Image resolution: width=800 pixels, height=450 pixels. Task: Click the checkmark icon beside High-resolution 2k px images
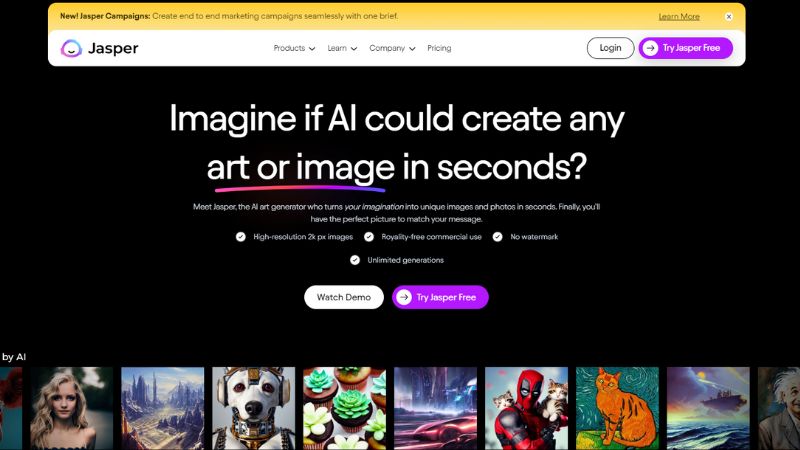coord(241,237)
